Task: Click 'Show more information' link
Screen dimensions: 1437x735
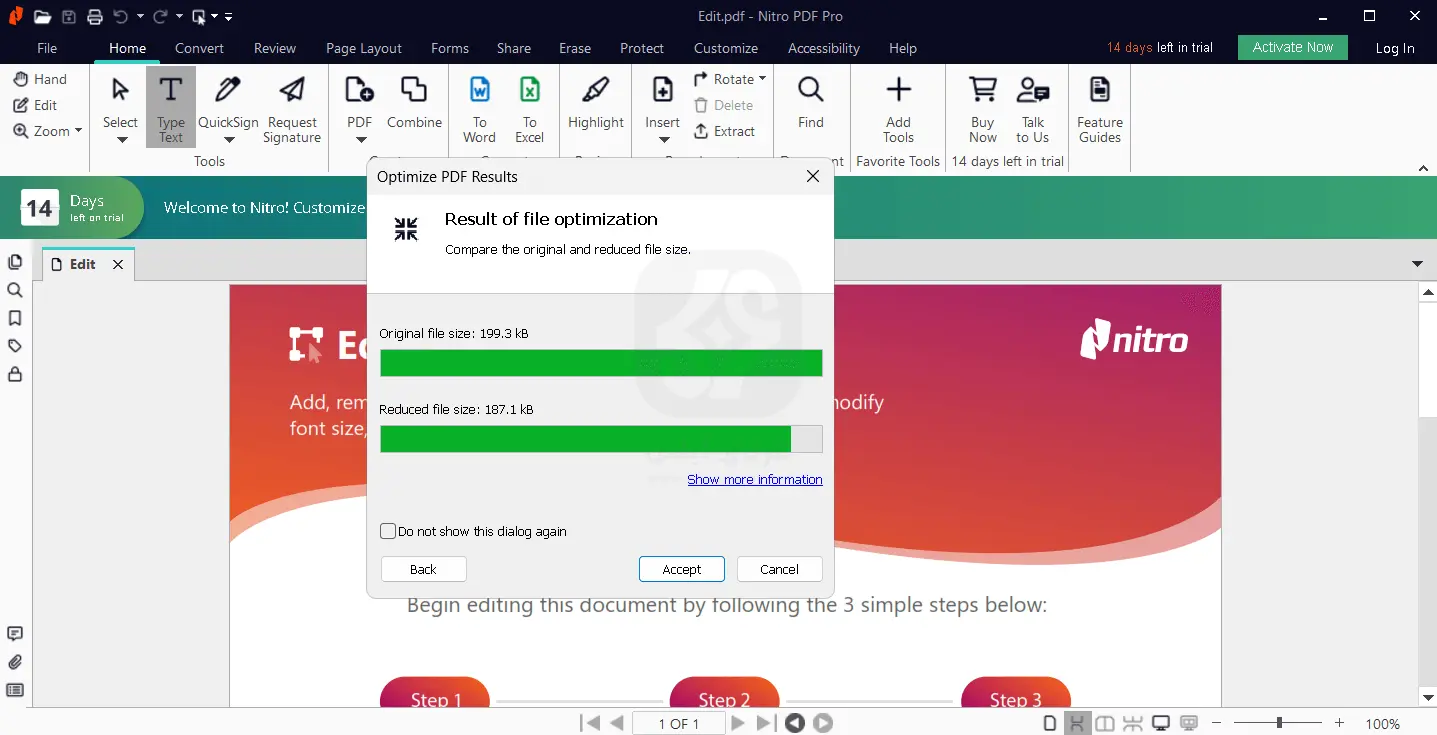Action: (x=754, y=479)
